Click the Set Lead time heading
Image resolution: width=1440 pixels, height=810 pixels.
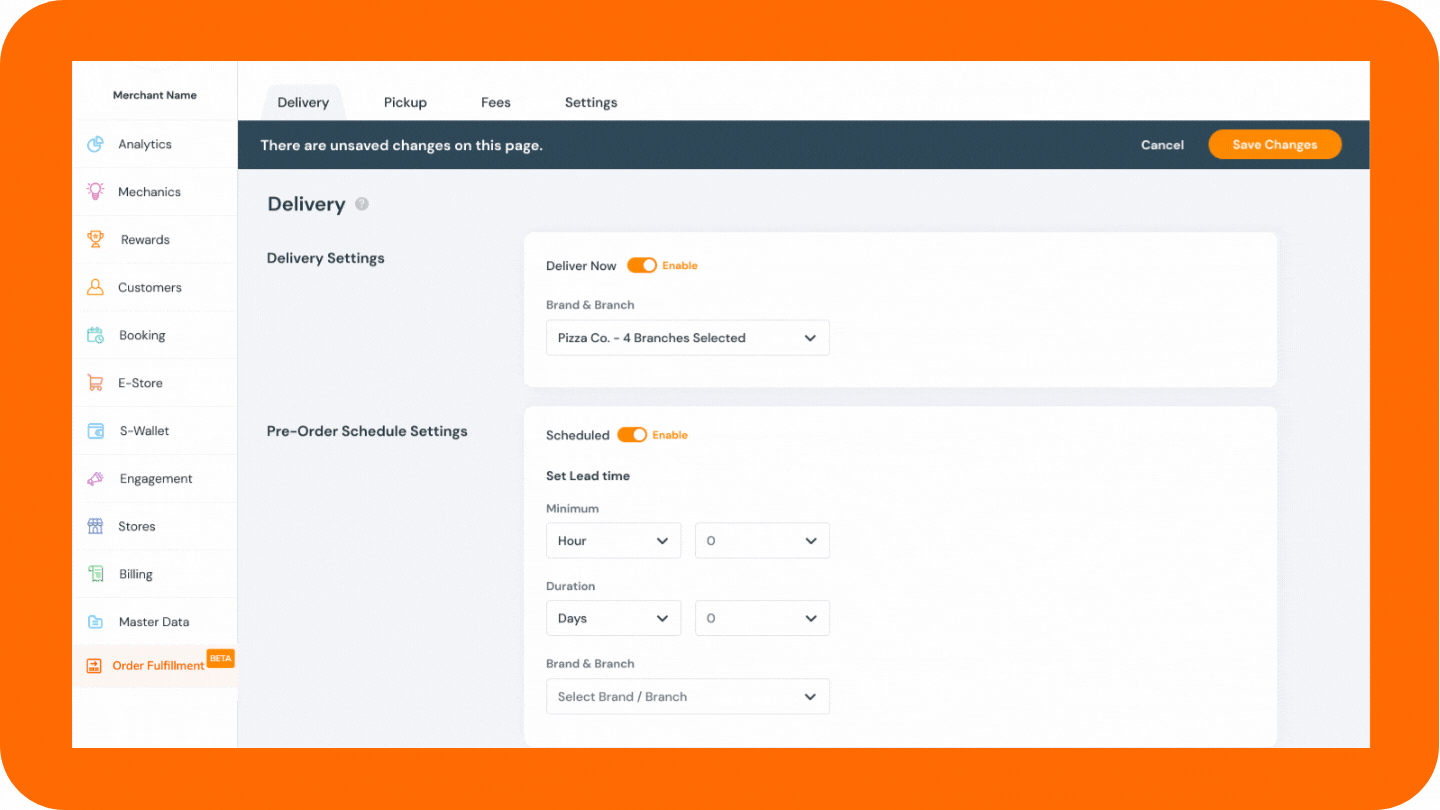point(588,476)
